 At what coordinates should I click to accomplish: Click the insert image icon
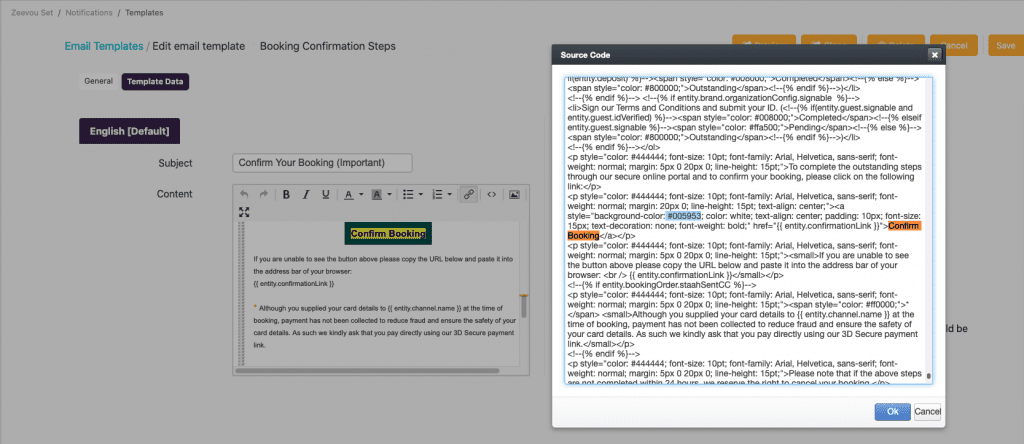[x=515, y=194]
